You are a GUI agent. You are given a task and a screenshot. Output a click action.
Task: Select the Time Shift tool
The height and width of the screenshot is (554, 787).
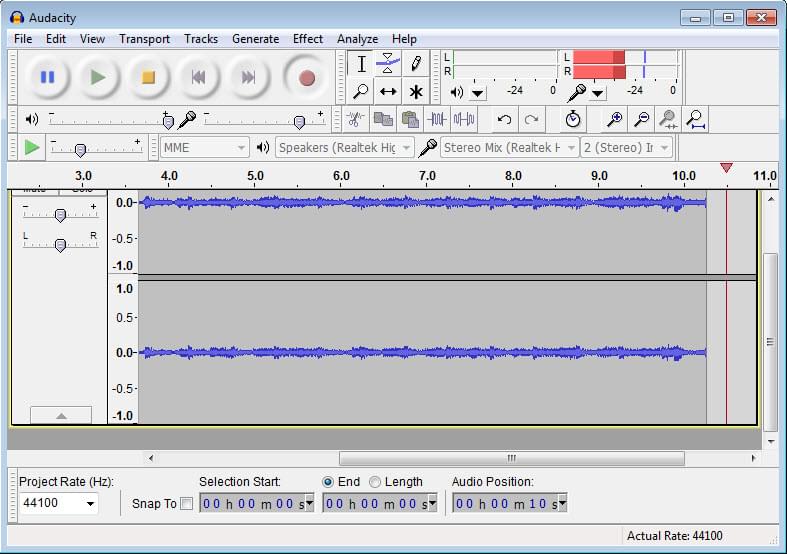[x=388, y=92]
